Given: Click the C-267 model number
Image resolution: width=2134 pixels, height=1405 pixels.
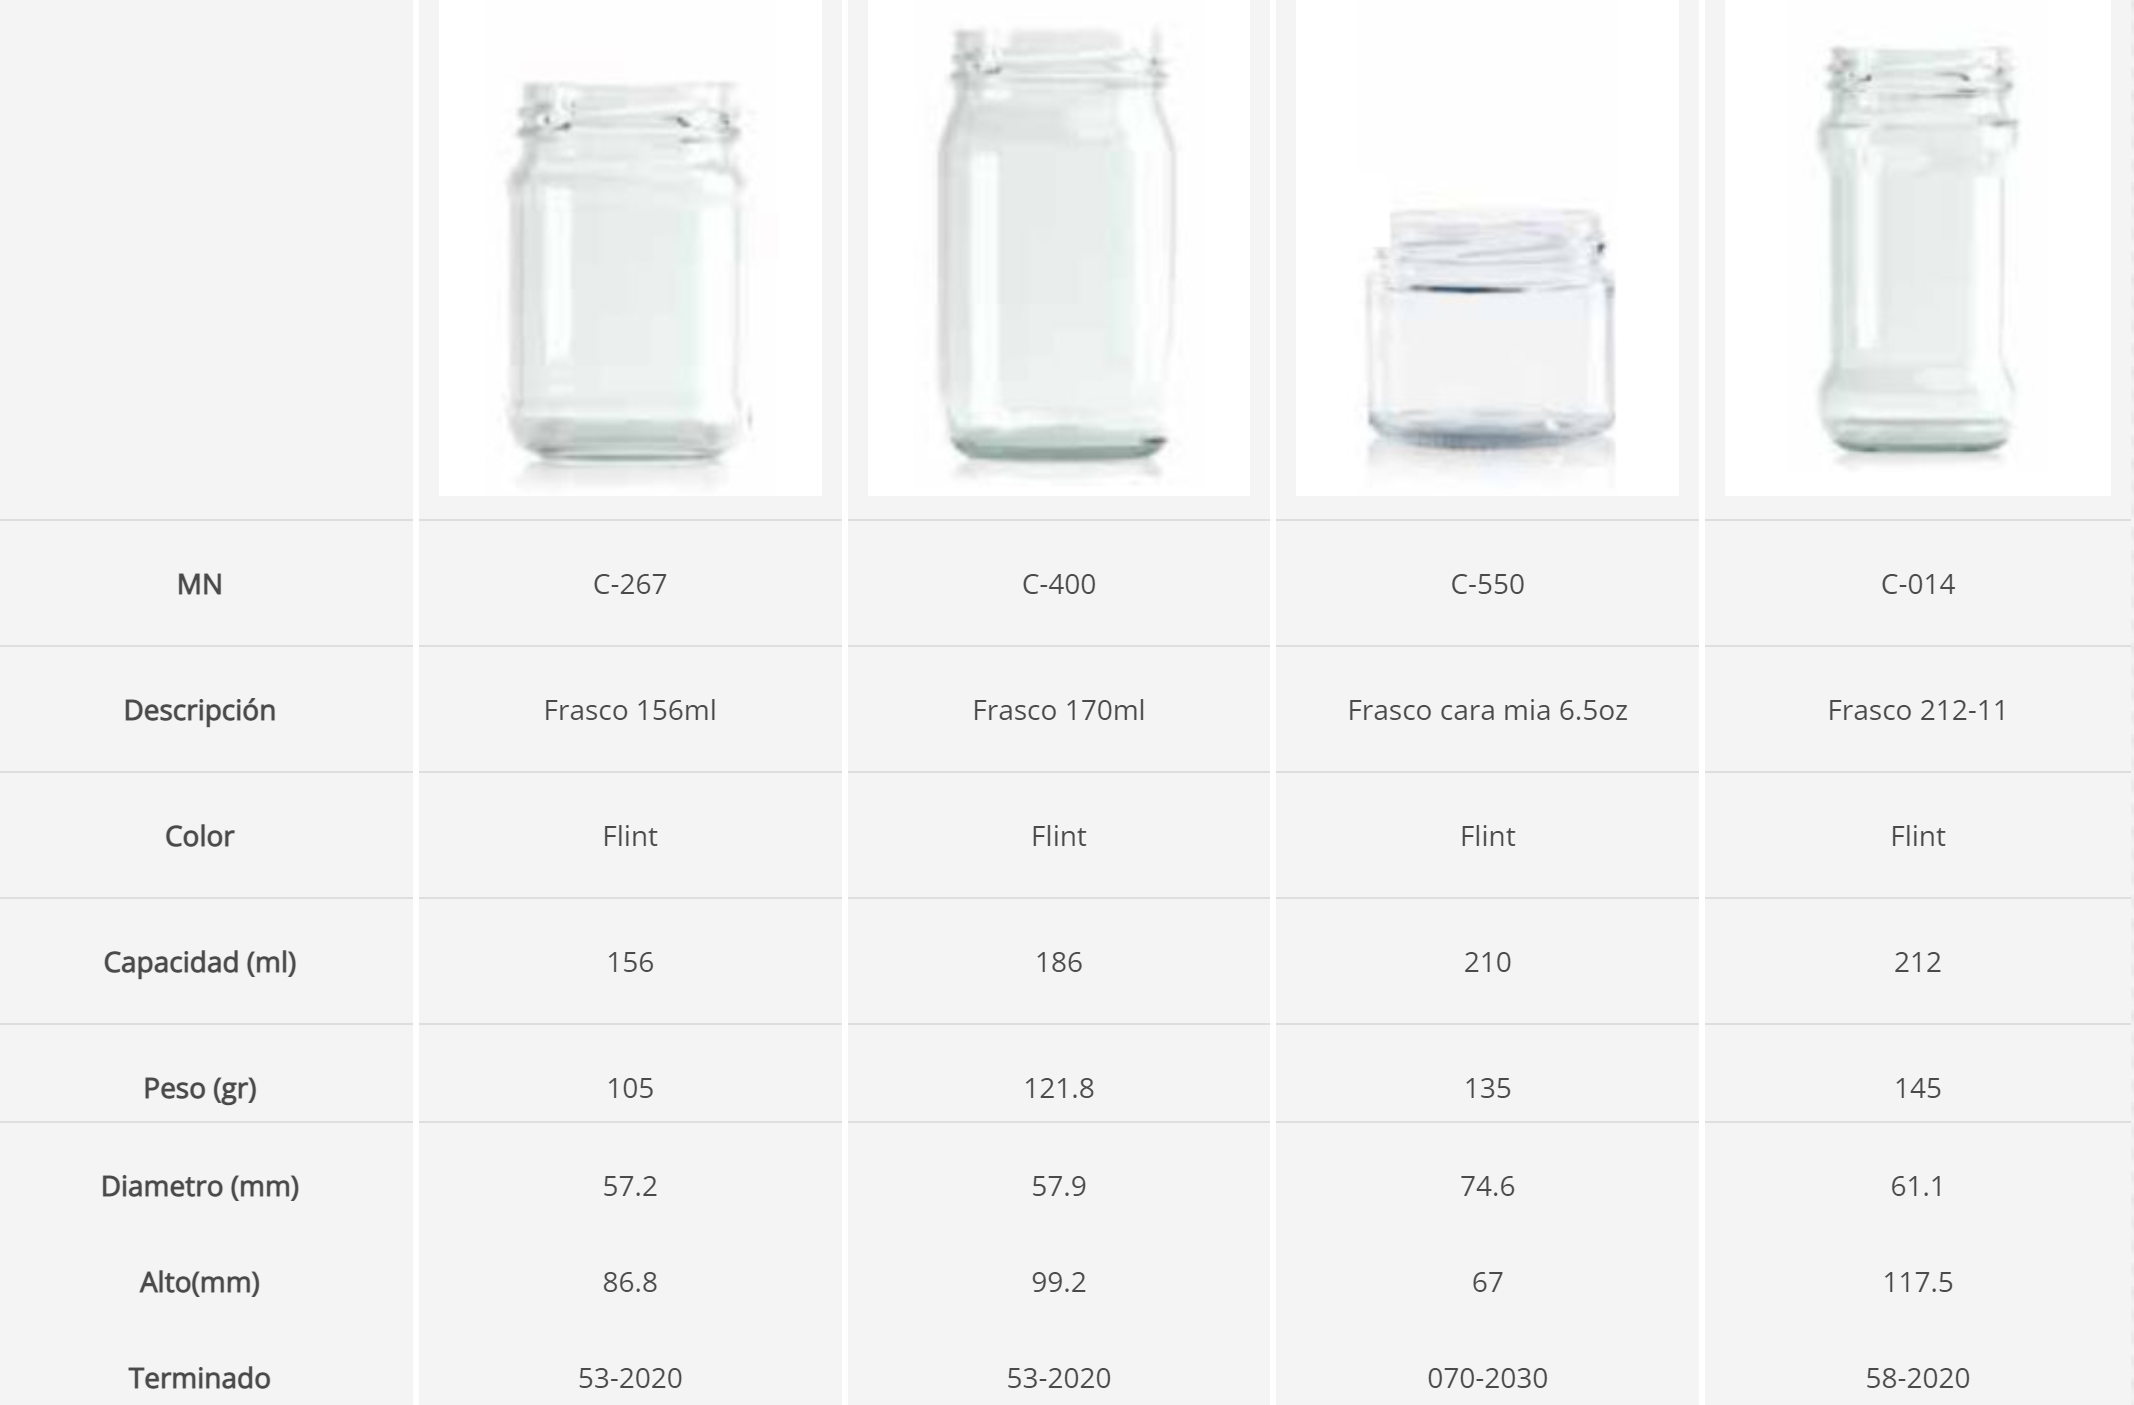Looking at the screenshot, I should 630,584.
